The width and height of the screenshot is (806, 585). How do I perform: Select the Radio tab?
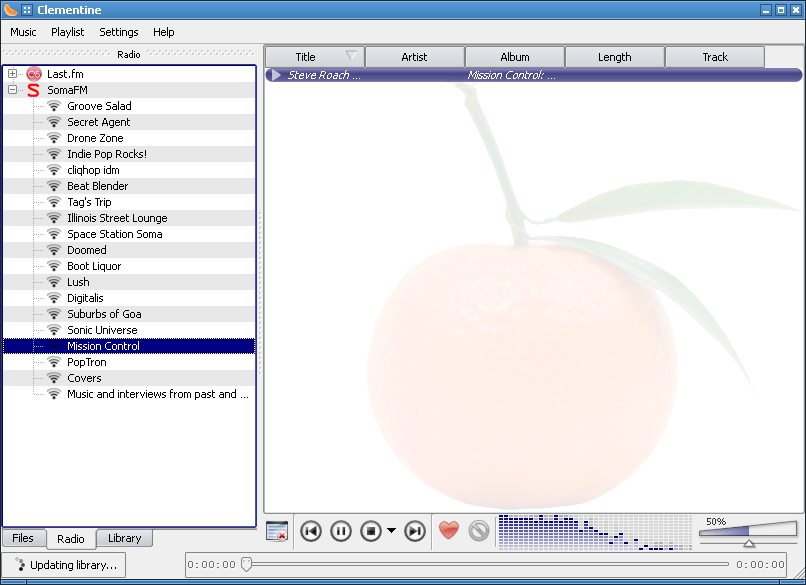[x=71, y=539]
